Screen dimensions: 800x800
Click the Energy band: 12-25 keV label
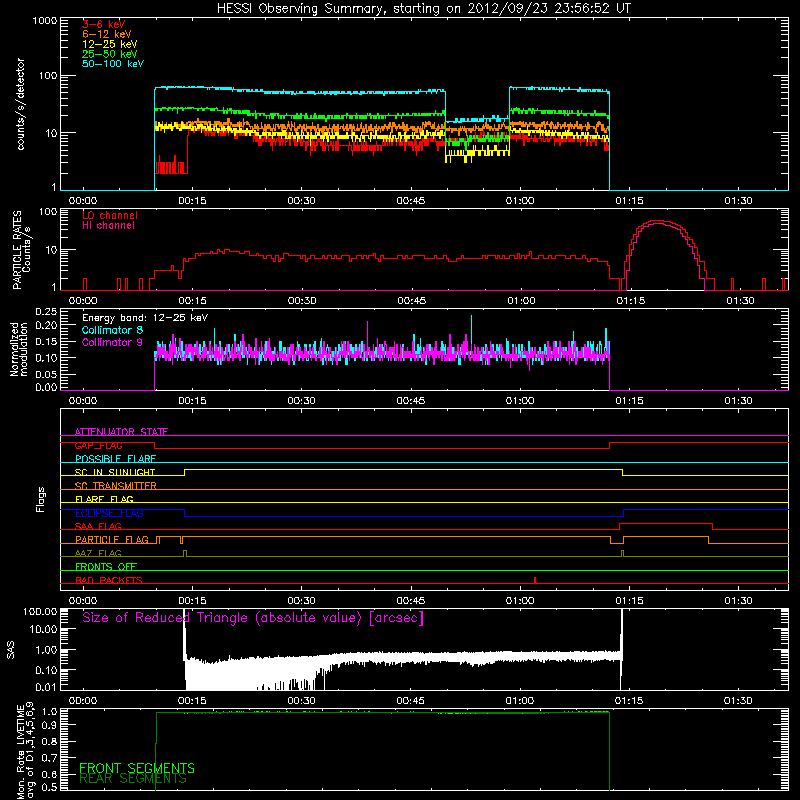[x=145, y=318]
